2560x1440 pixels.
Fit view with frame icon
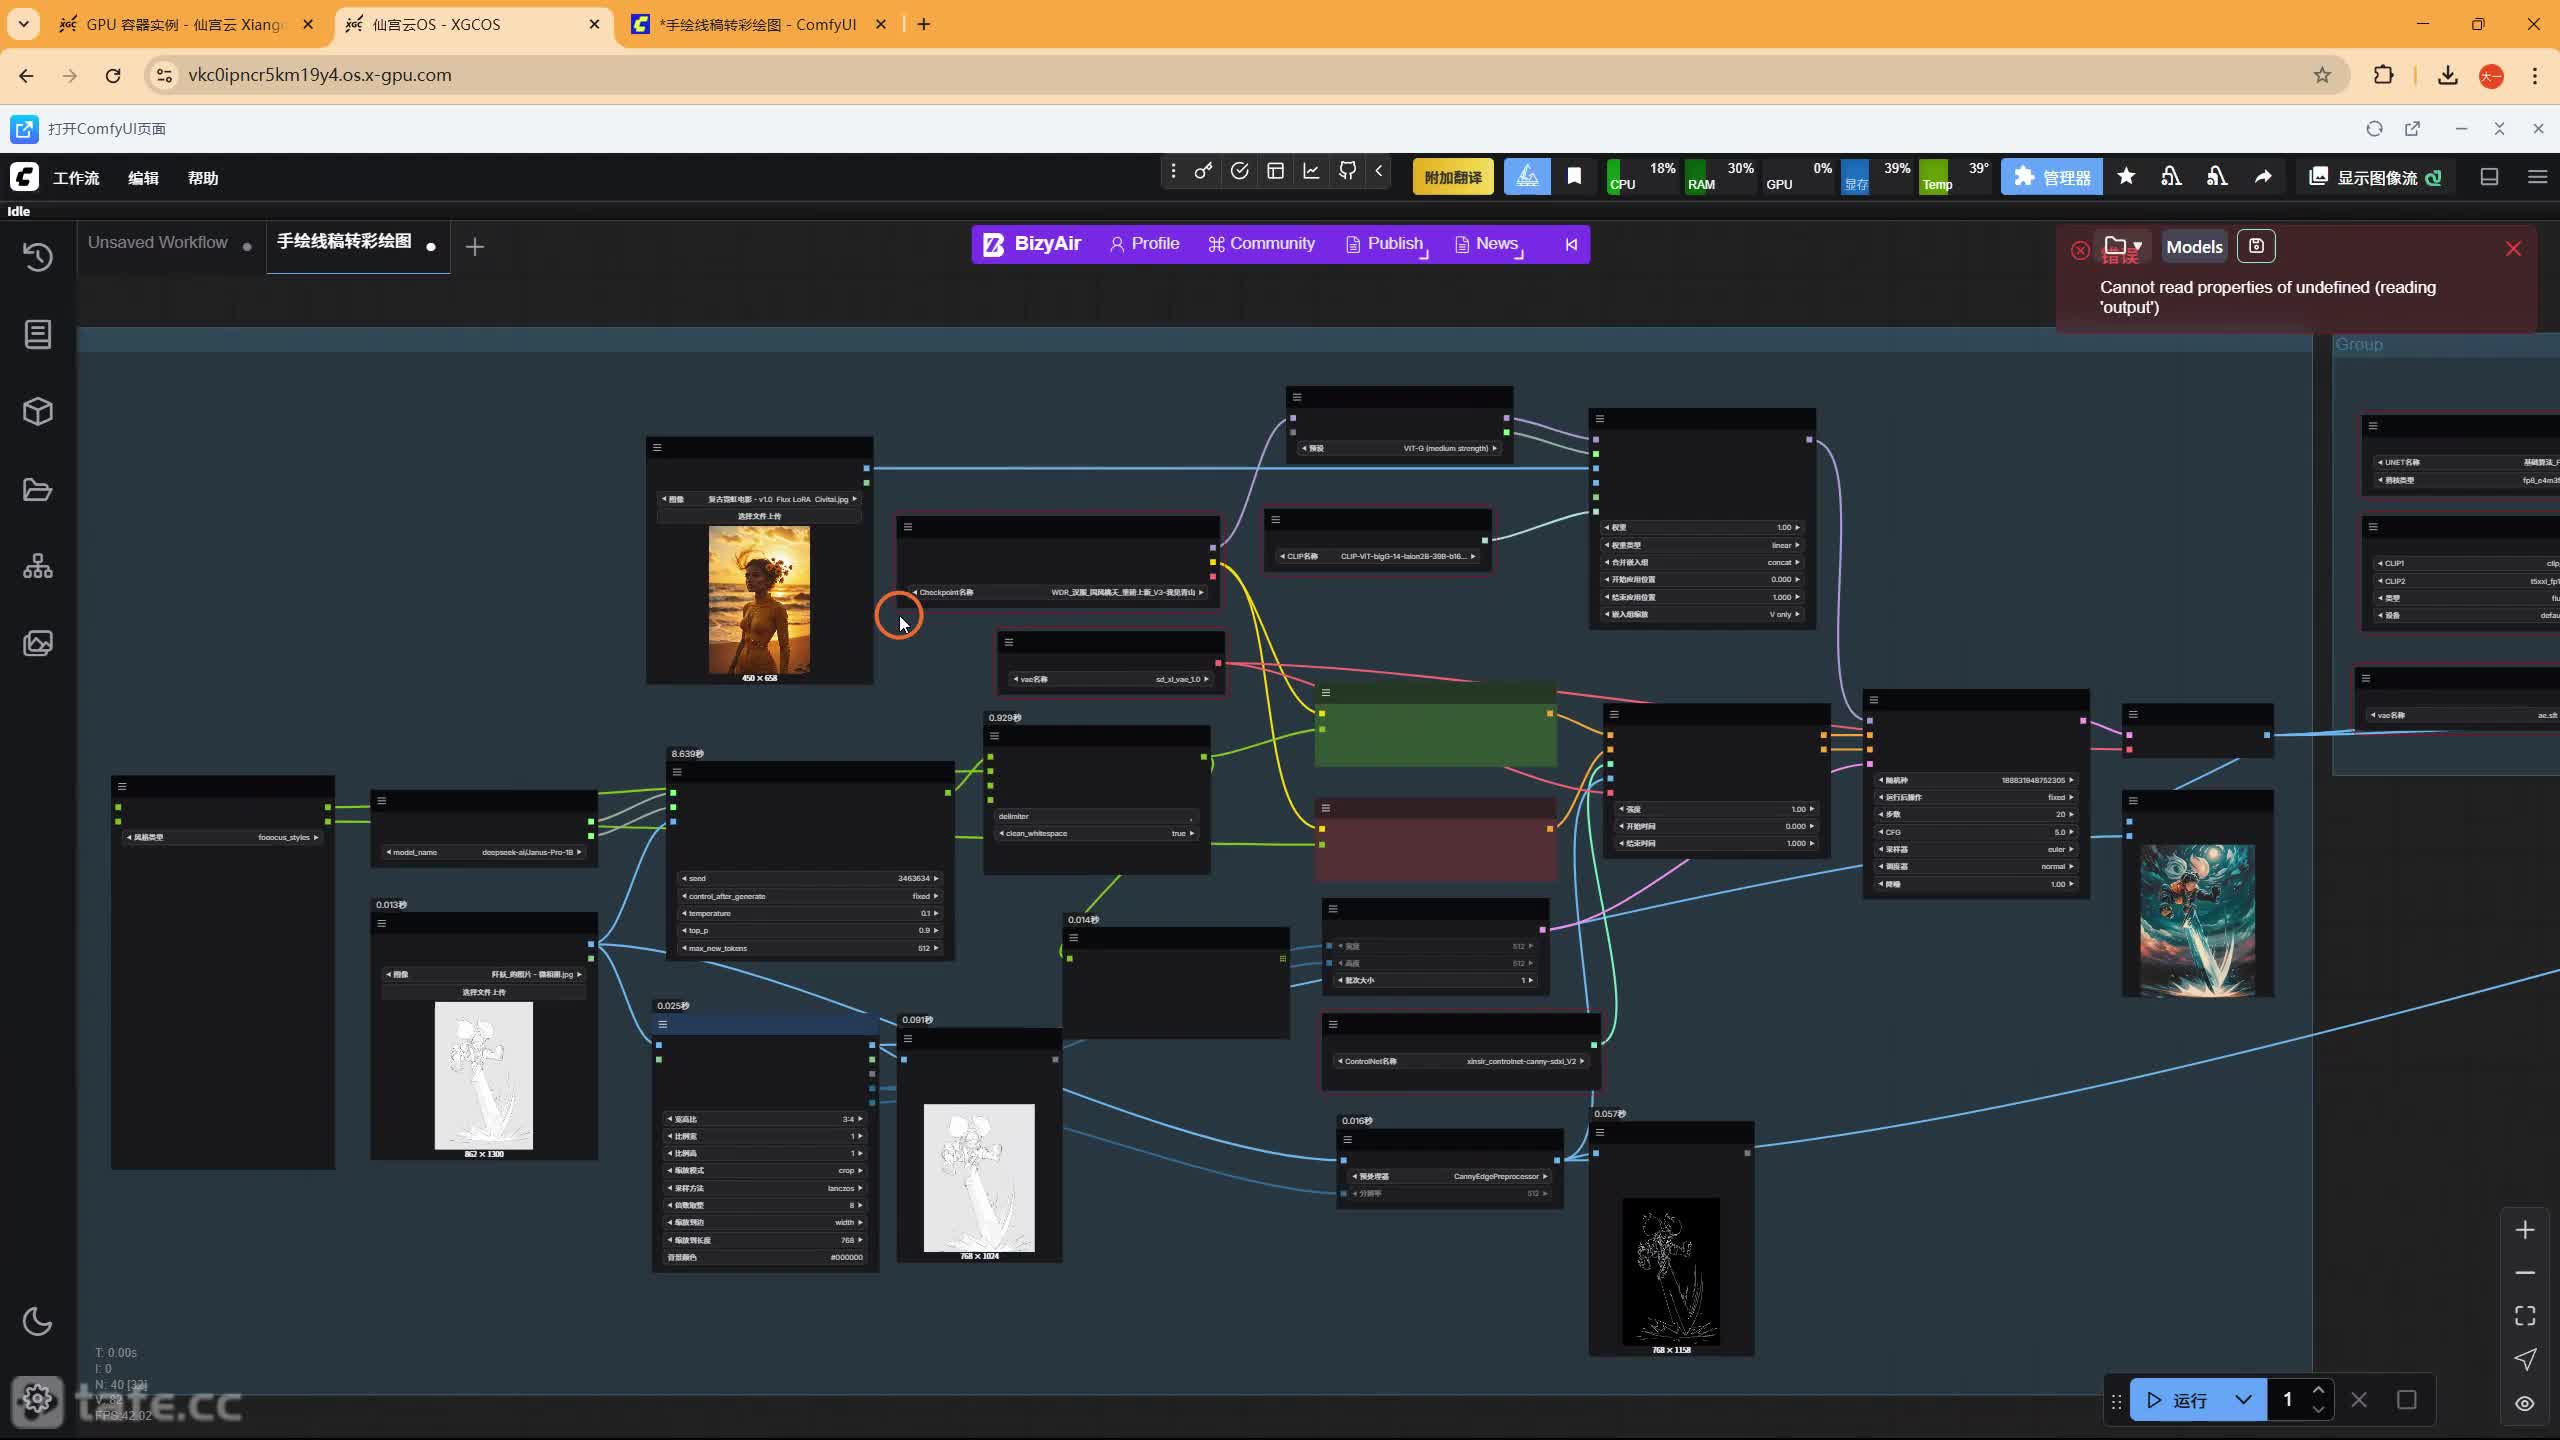point(2525,1316)
